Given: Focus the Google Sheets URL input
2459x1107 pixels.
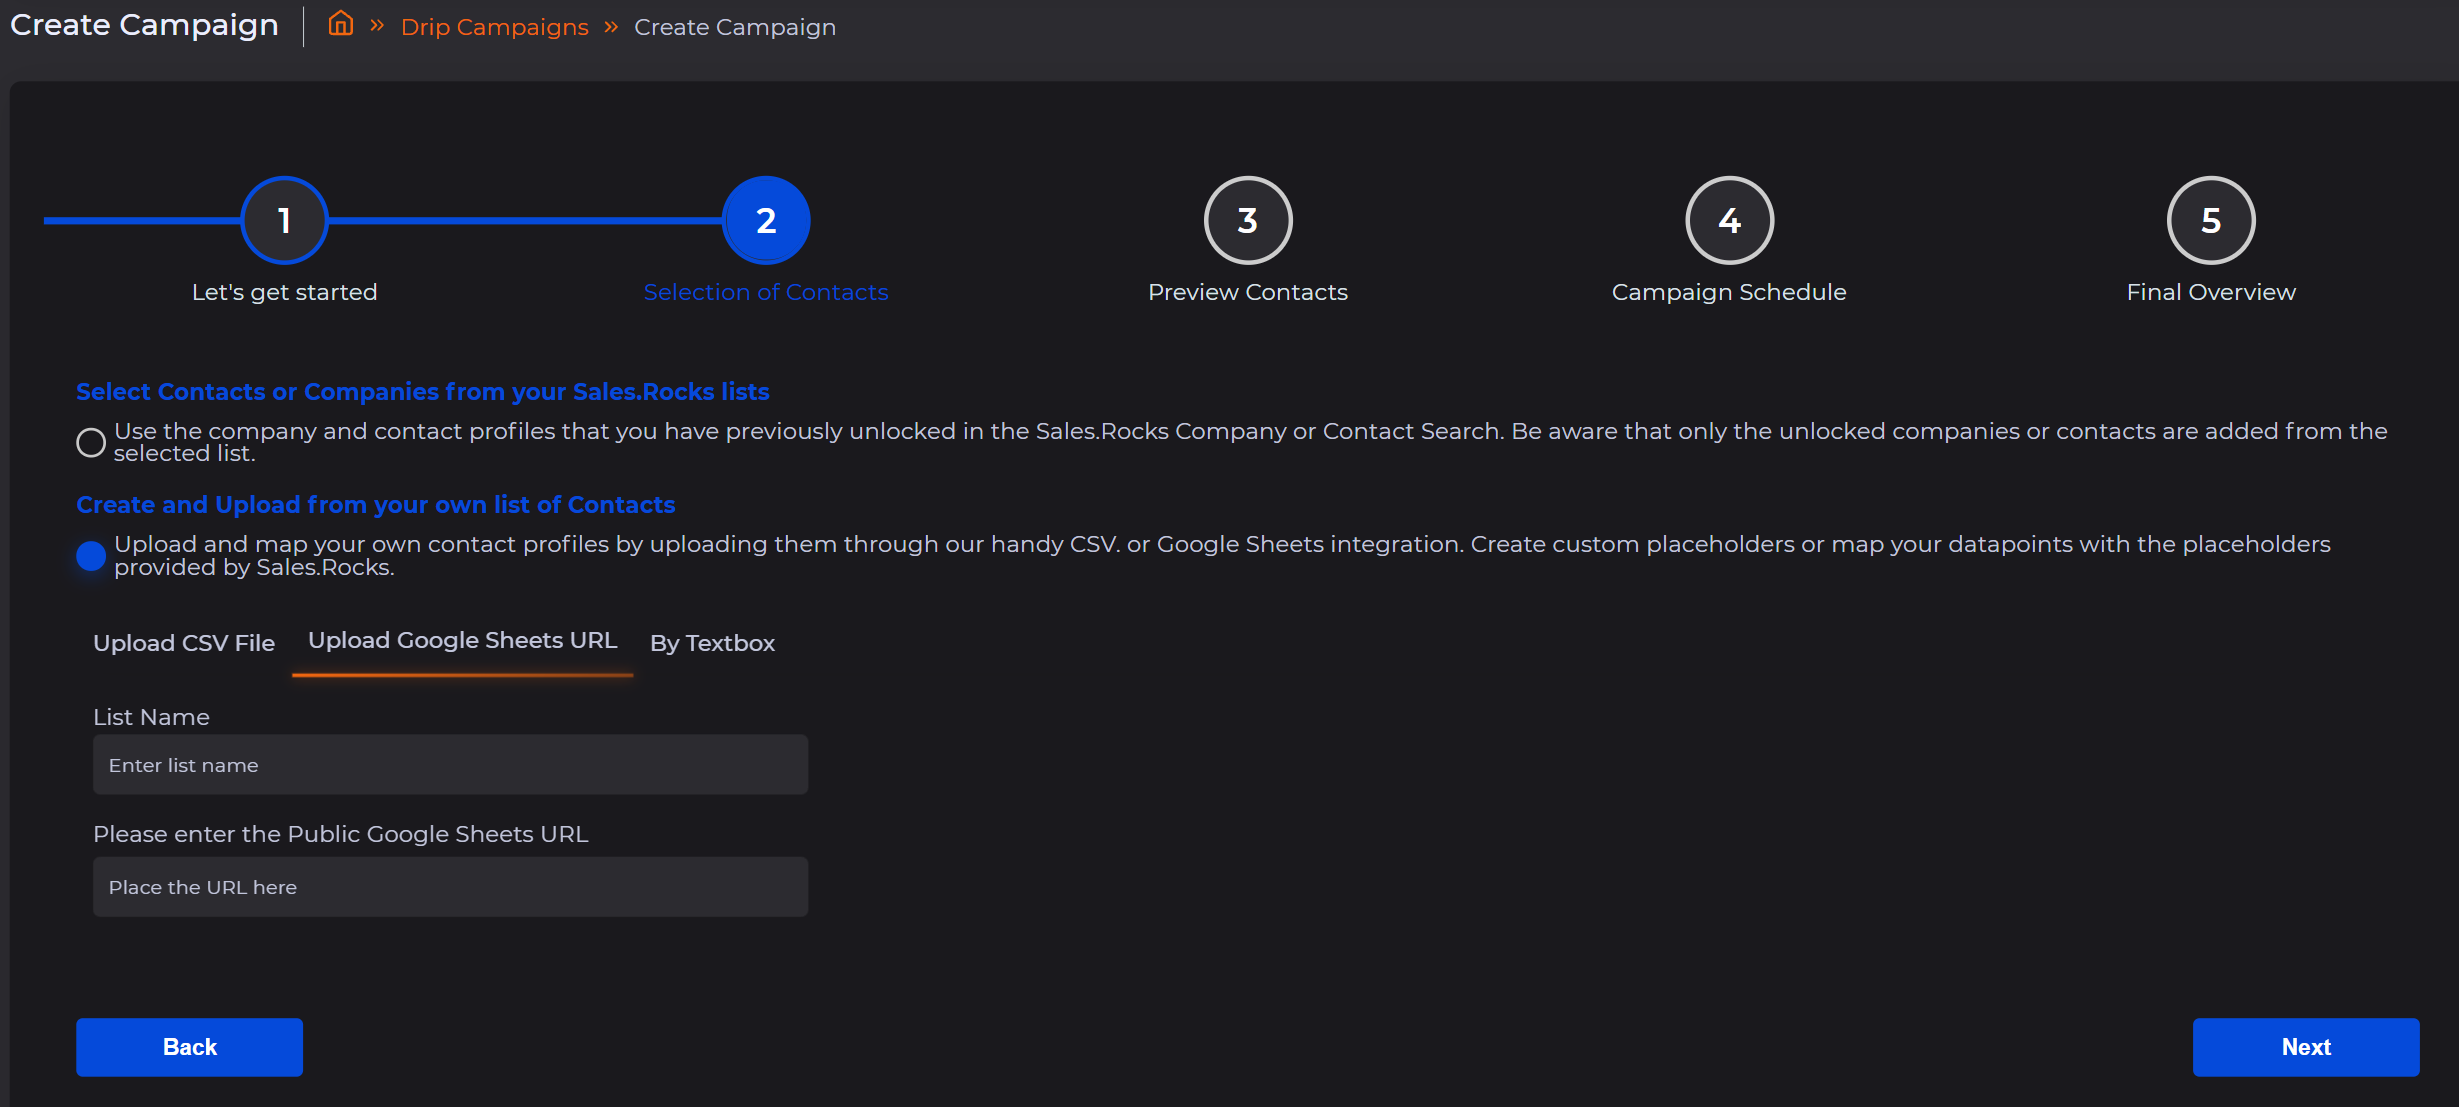Looking at the screenshot, I should click(x=450, y=887).
